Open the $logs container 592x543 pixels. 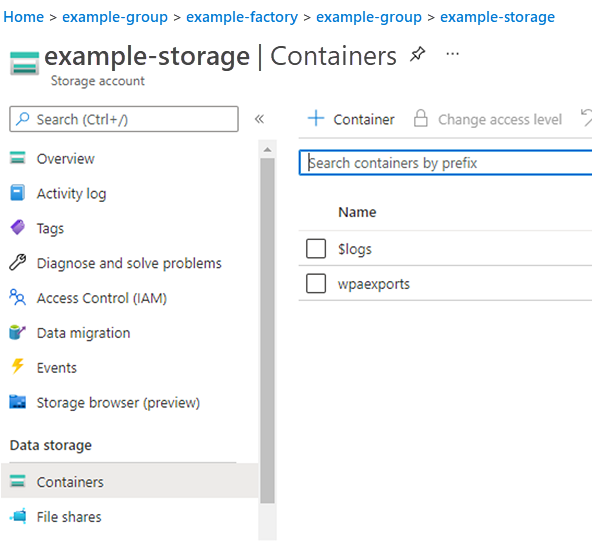(x=355, y=249)
